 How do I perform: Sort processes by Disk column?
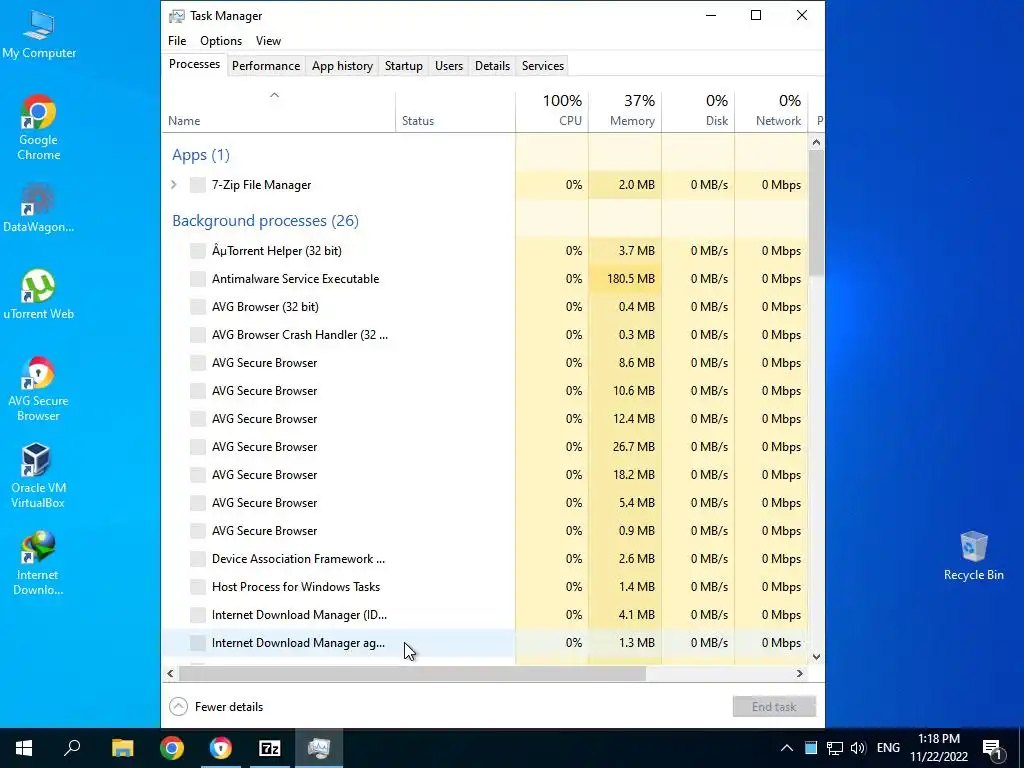[x=698, y=112]
